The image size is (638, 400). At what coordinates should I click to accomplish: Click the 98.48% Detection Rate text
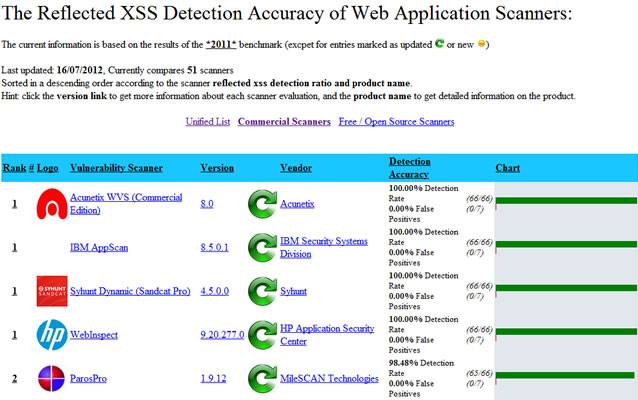tap(421, 368)
